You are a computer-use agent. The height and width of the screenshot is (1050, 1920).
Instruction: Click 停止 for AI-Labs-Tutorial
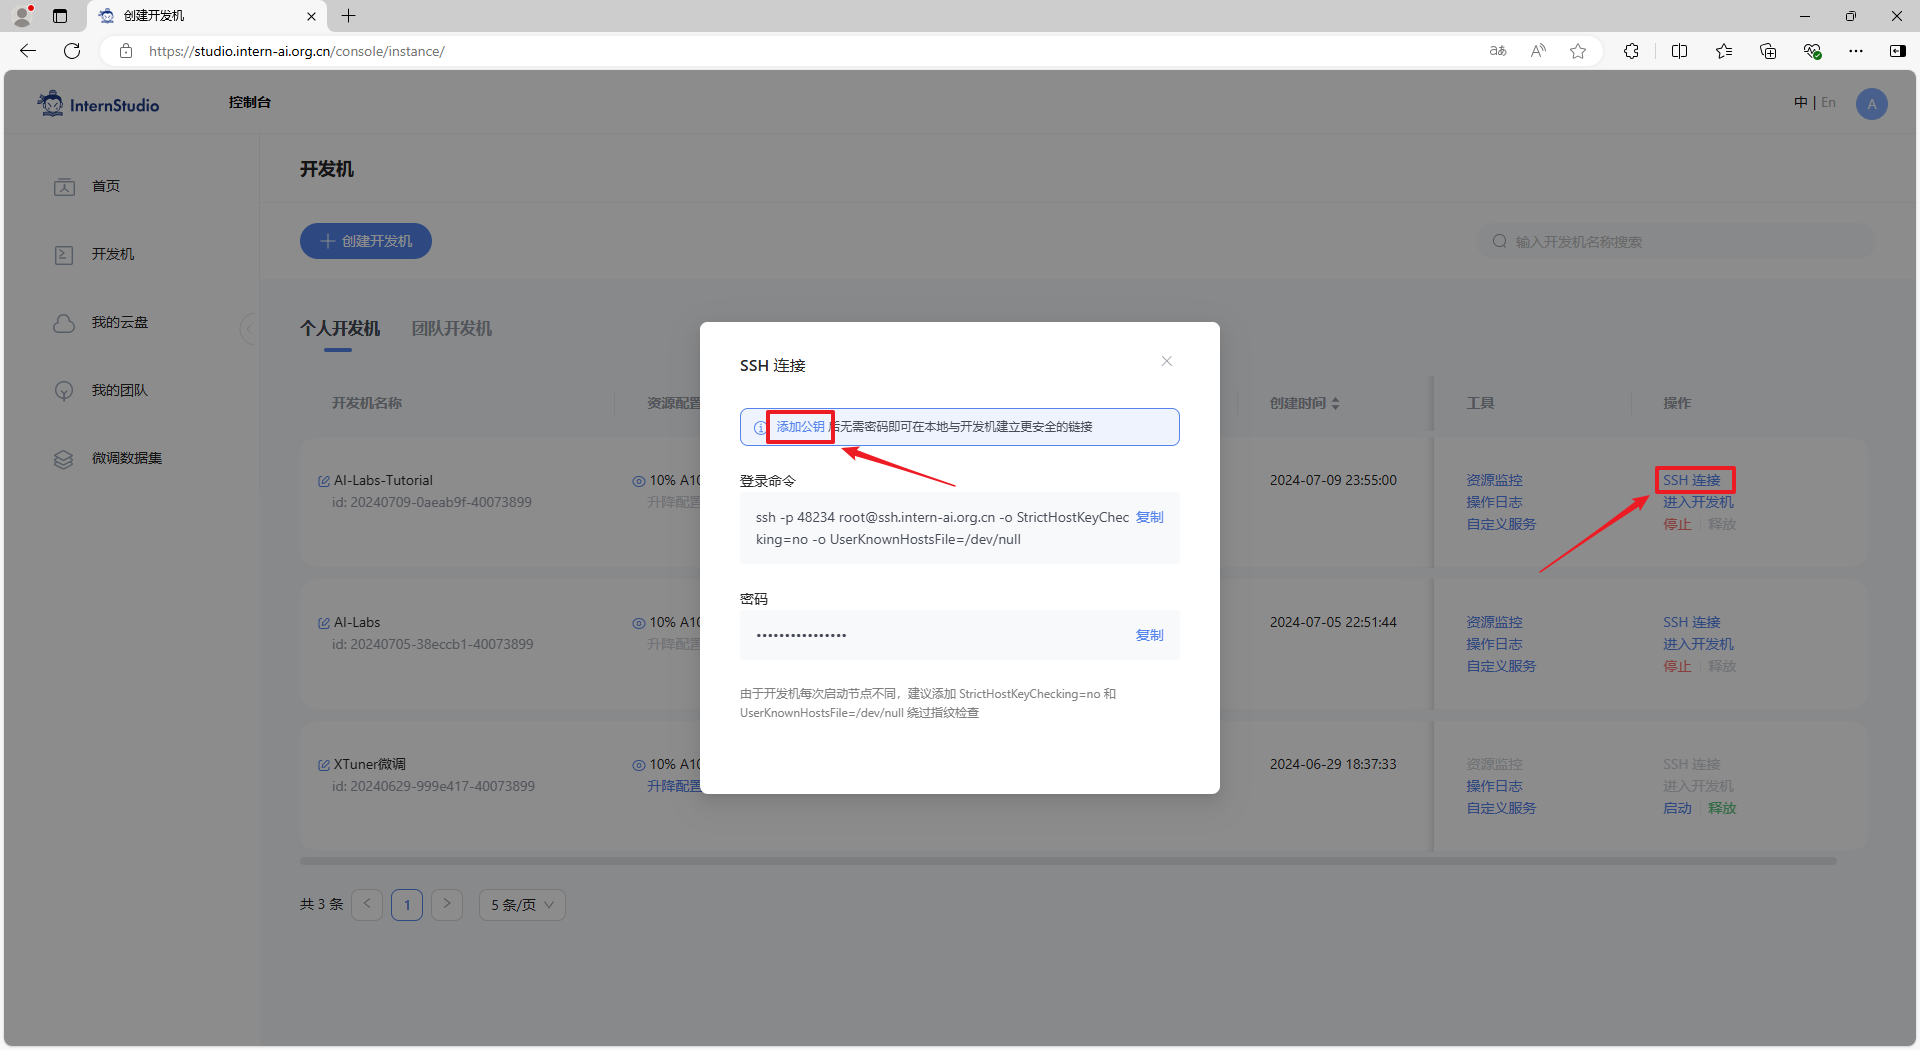pyautogui.click(x=1677, y=524)
